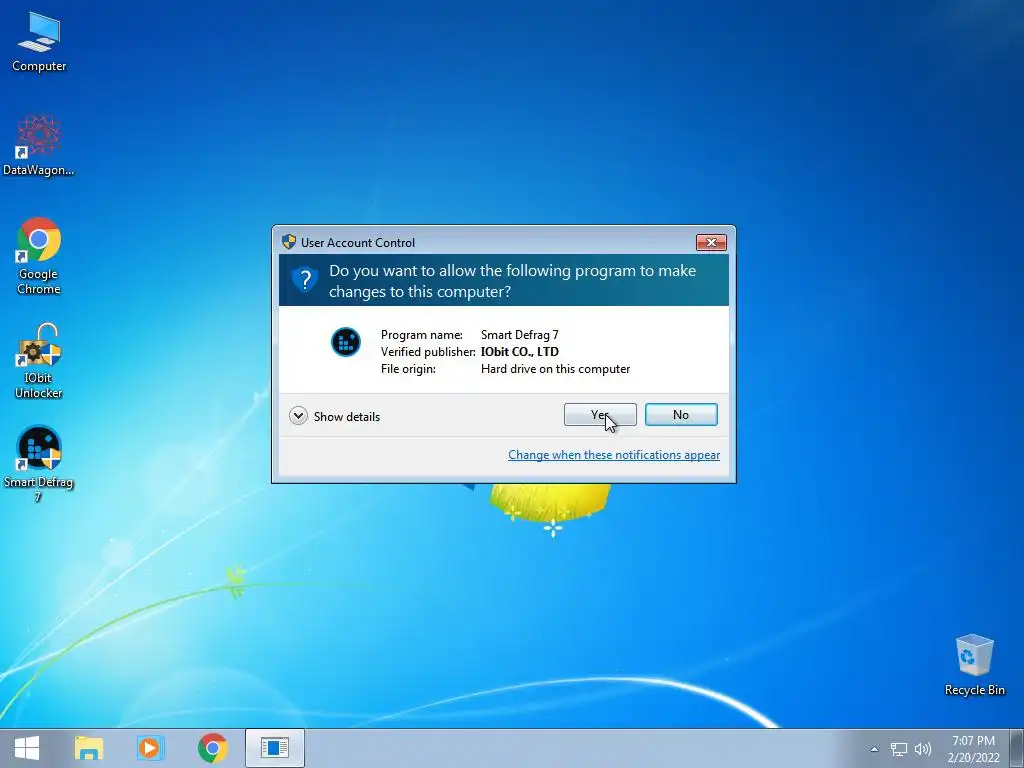Click the Hard drive on this computer text
Viewport: 1024px width, 768px height.
tap(556, 368)
